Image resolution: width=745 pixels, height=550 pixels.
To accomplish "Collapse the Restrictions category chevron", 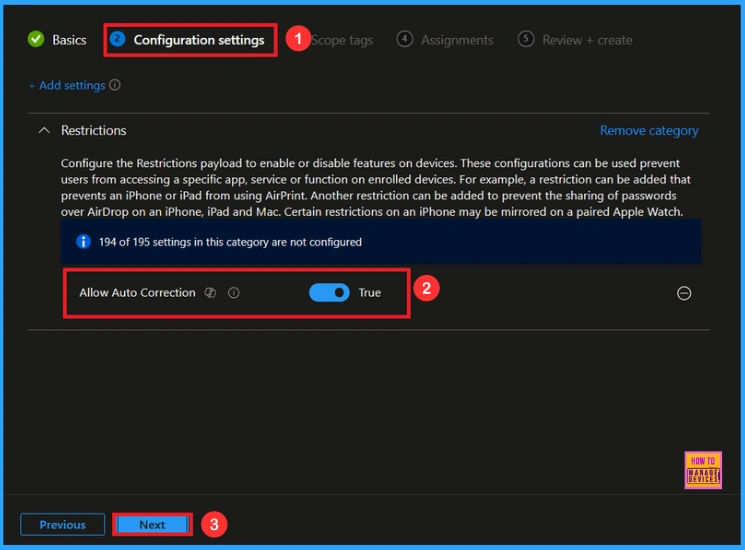I will 44,130.
